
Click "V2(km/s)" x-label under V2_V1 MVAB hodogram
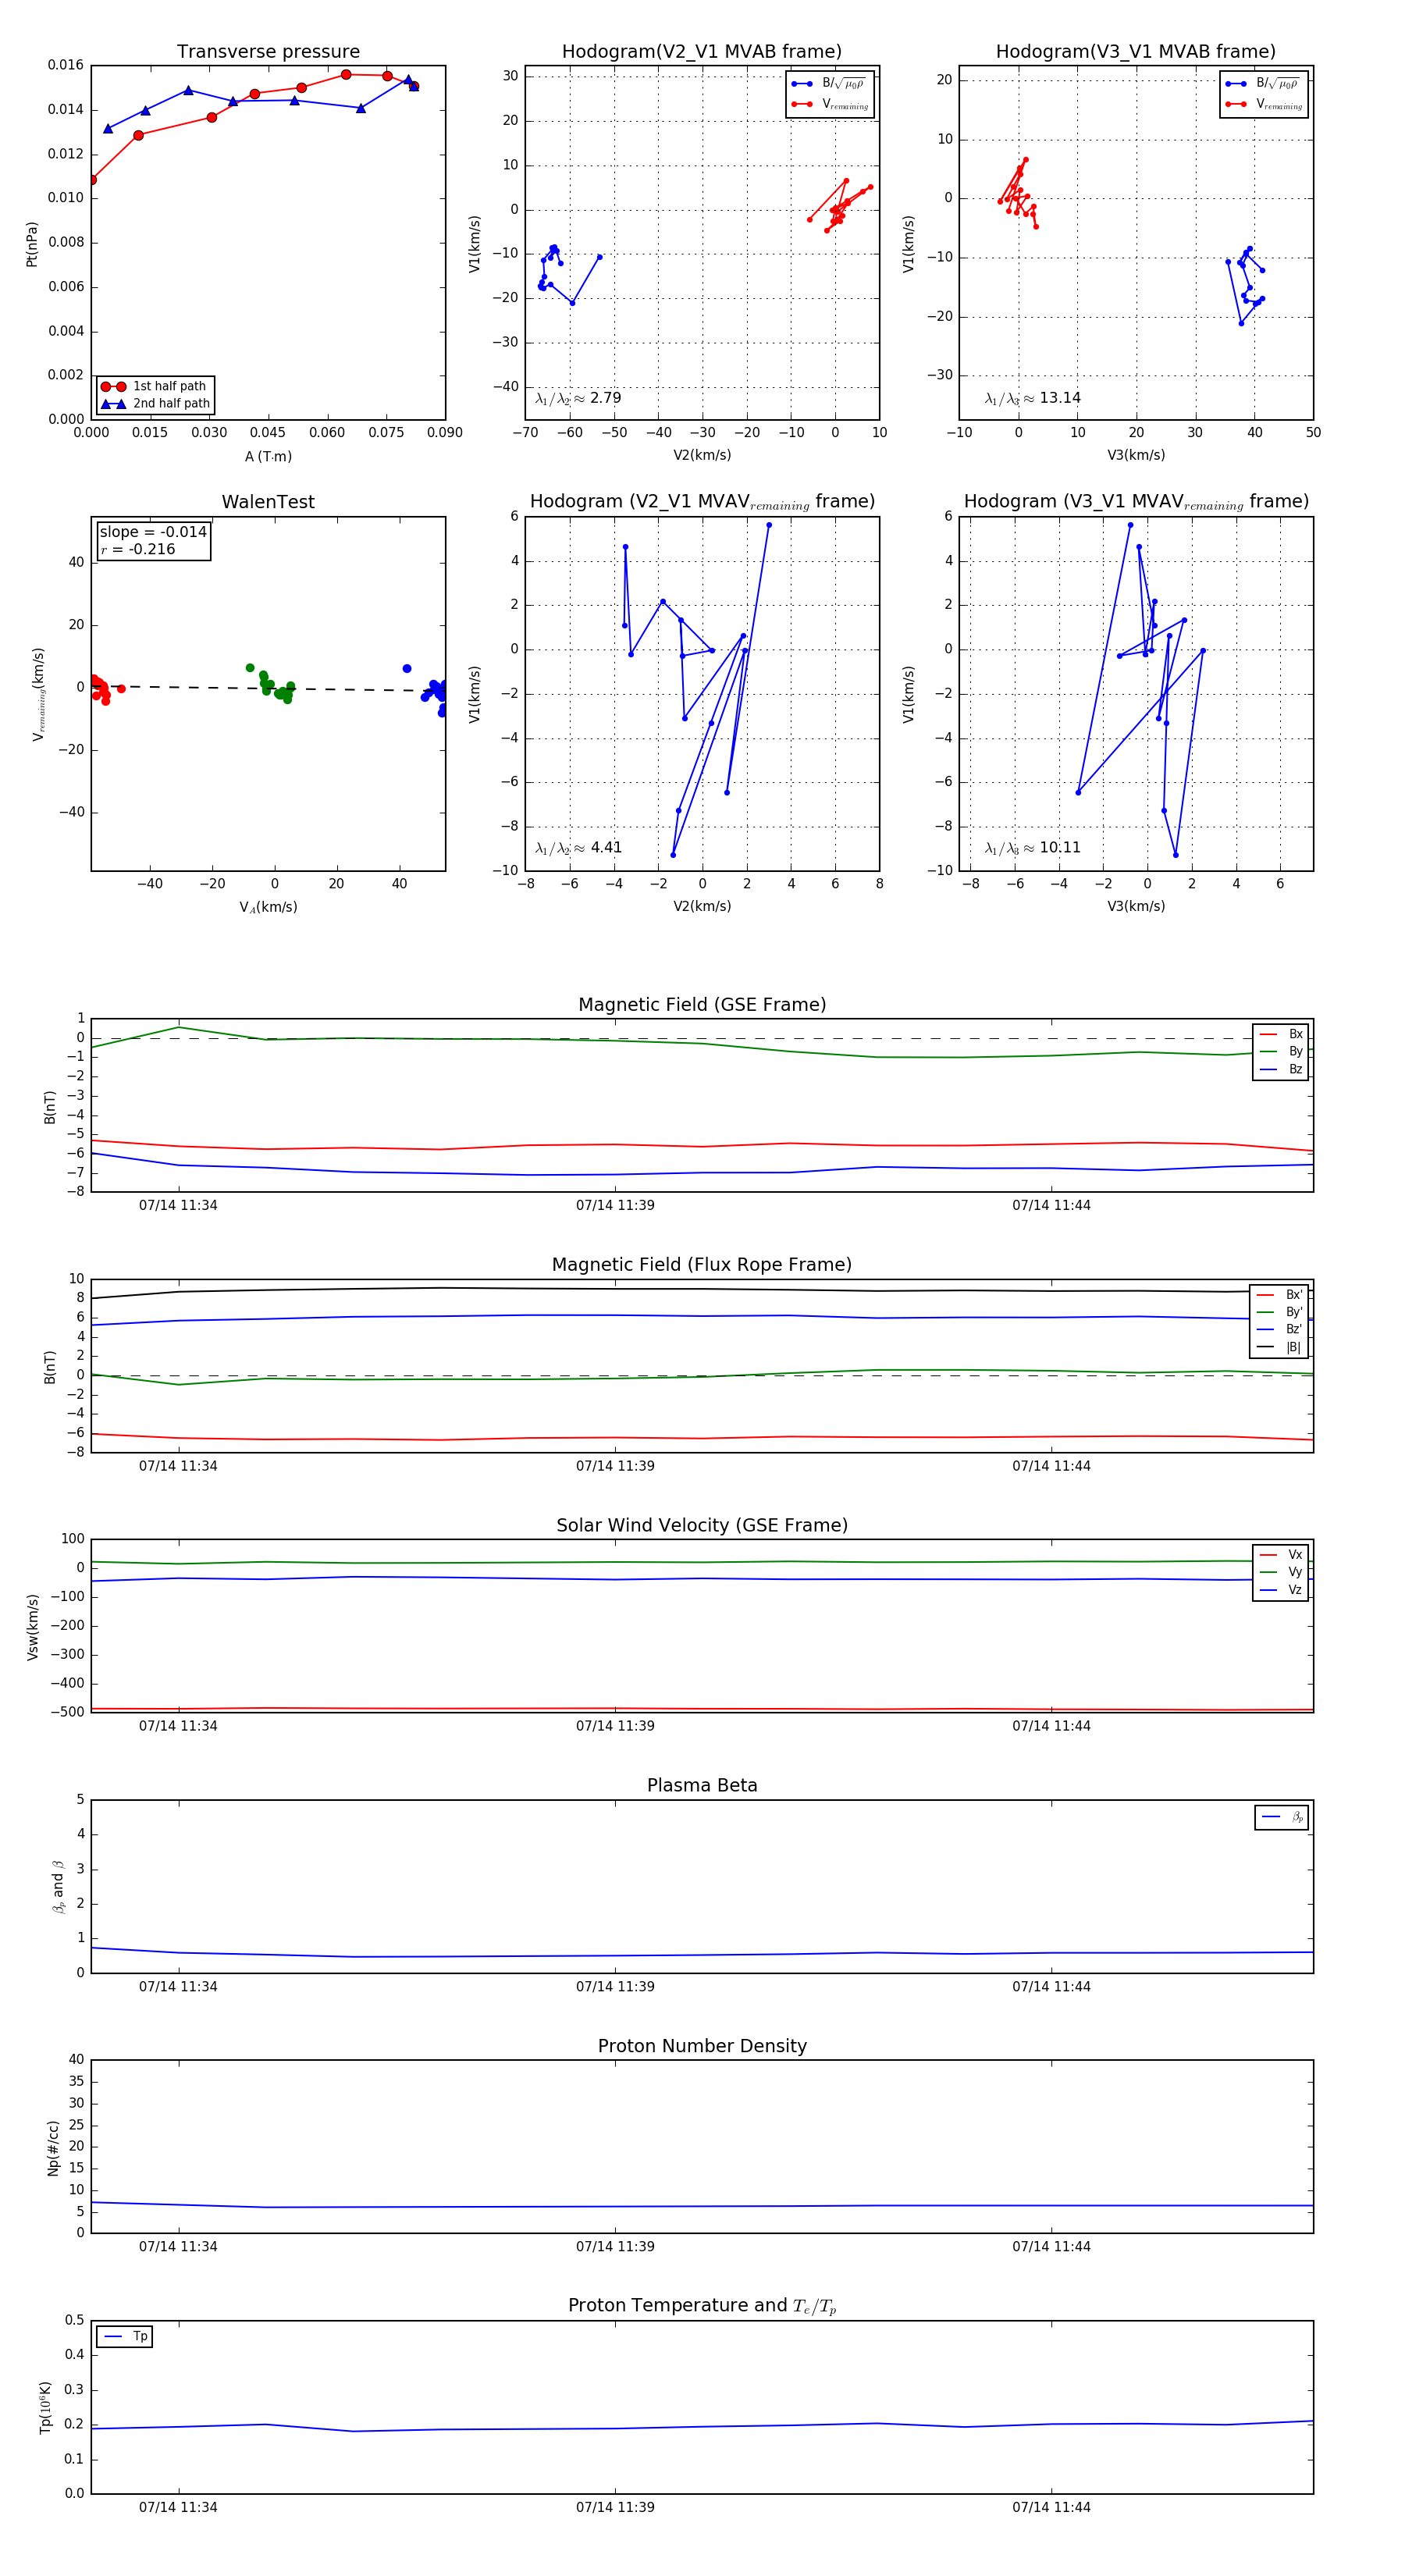click(x=702, y=456)
